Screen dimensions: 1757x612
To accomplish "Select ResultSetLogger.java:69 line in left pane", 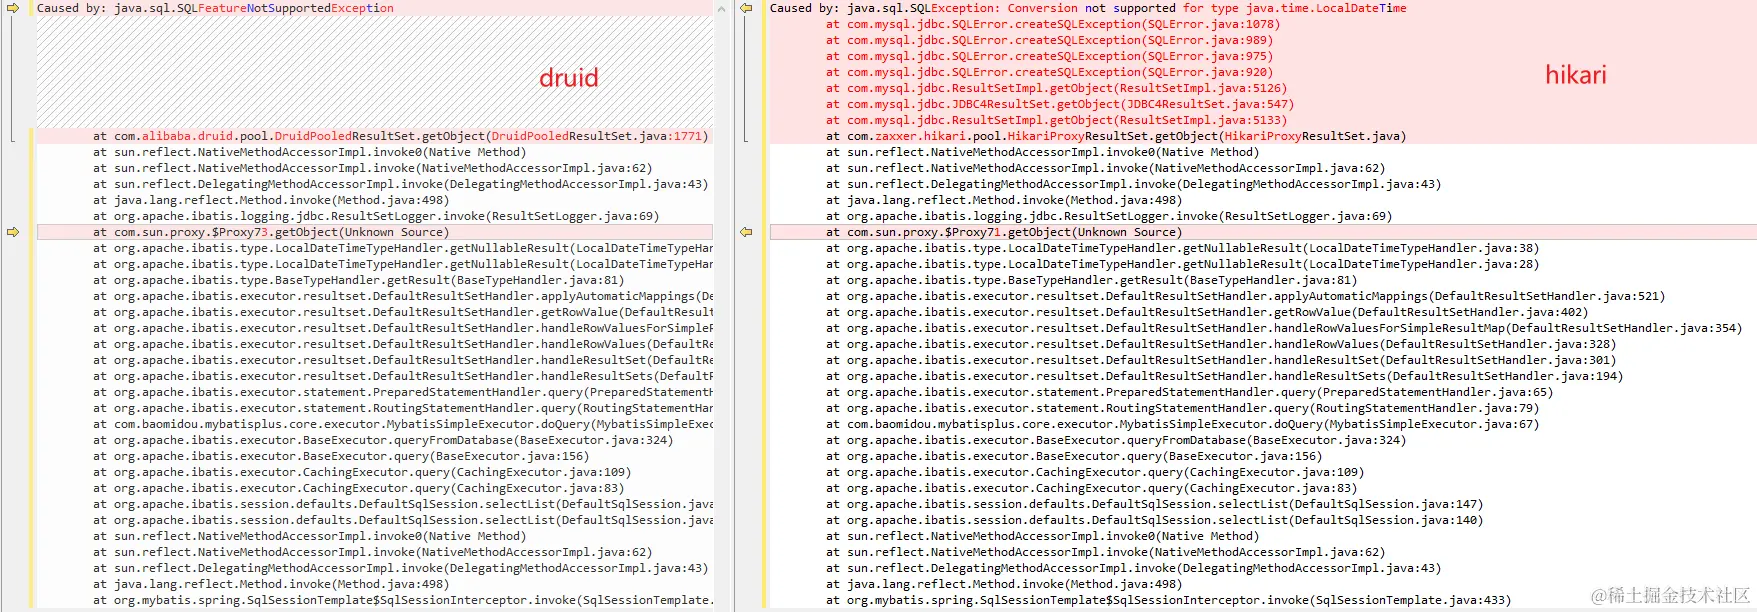I will coord(376,216).
